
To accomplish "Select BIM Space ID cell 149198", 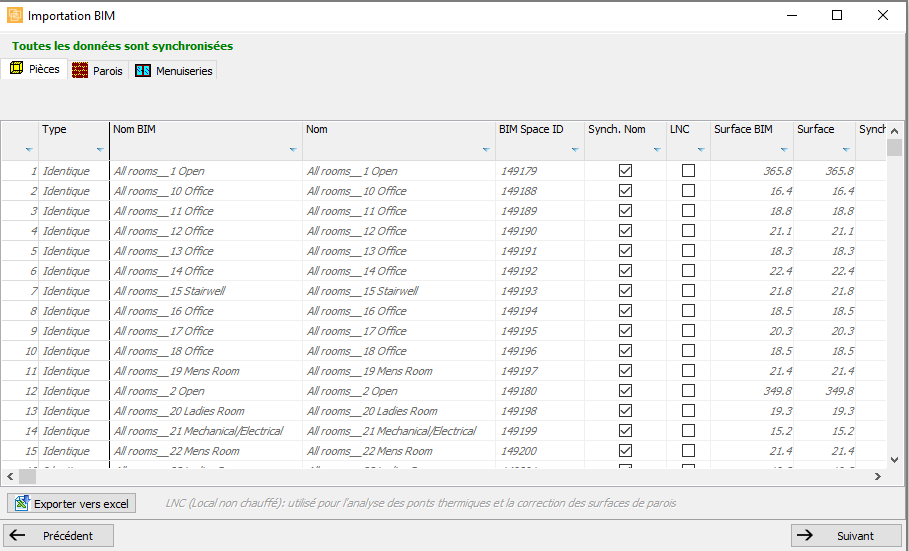I will point(540,411).
